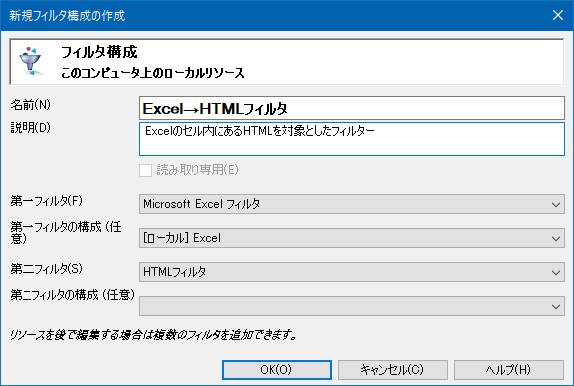Image resolution: width=574 pixels, height=386 pixels.
Task: Click the 第一フィルタの構成 (任意) label
Action: [x=66, y=233]
